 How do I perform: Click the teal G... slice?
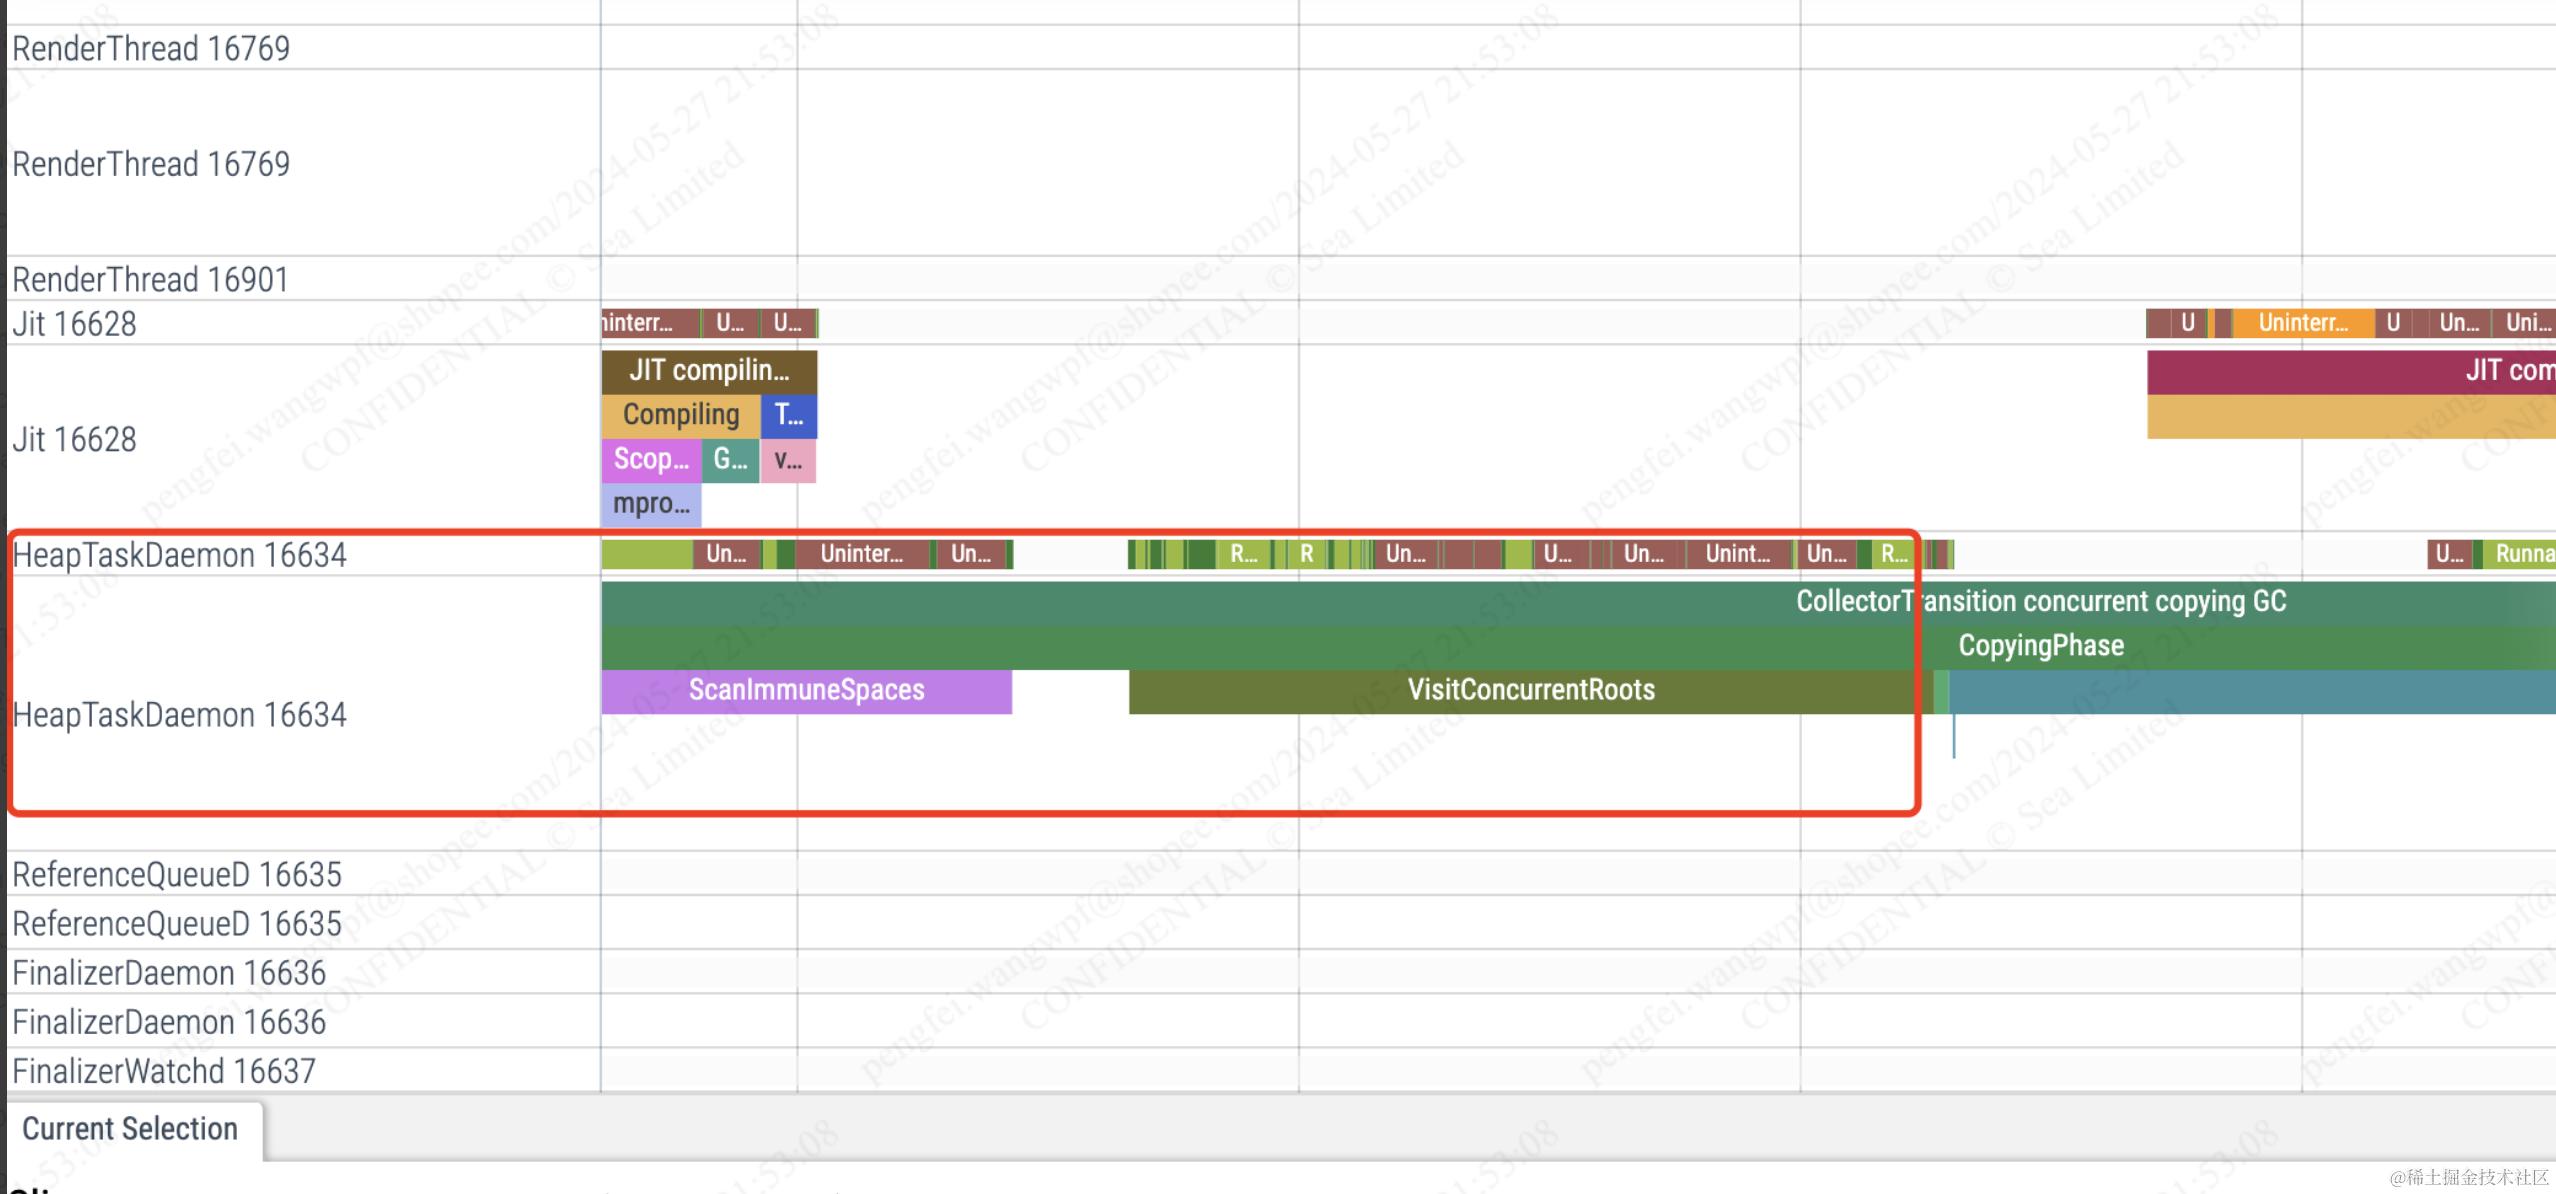point(730,460)
